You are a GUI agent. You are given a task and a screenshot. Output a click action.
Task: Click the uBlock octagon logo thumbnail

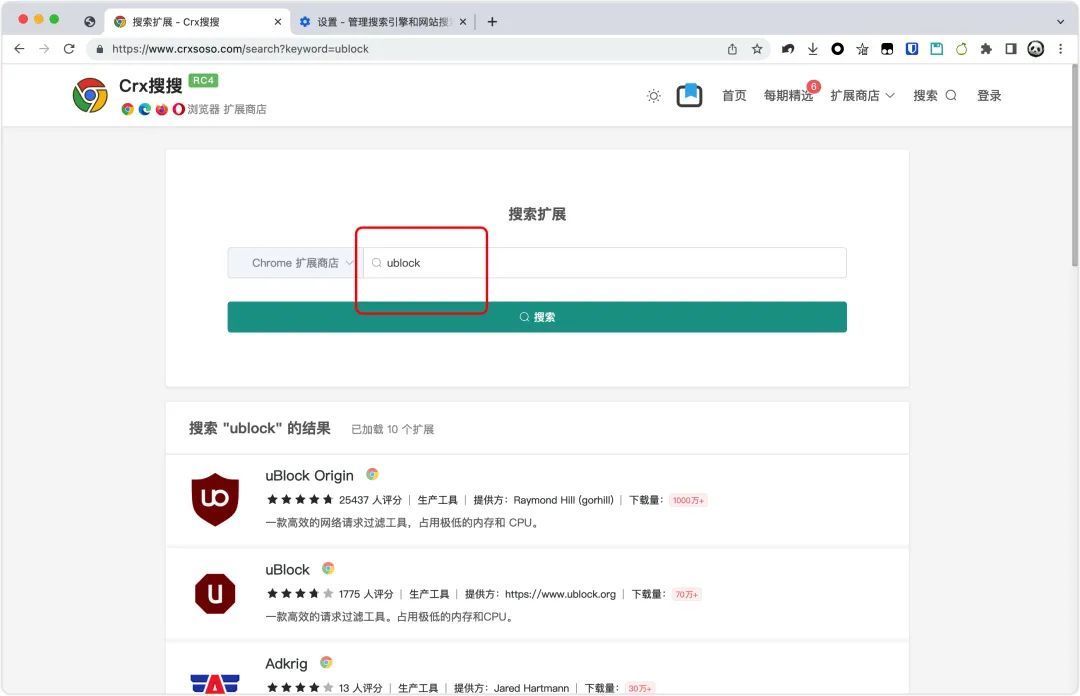point(215,593)
